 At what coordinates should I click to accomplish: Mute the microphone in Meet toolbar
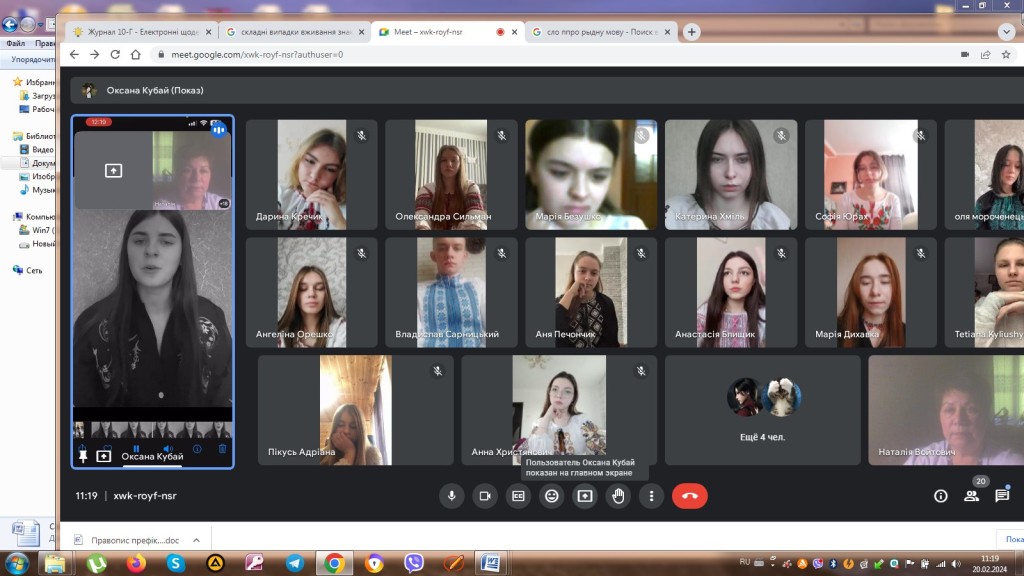(452, 495)
